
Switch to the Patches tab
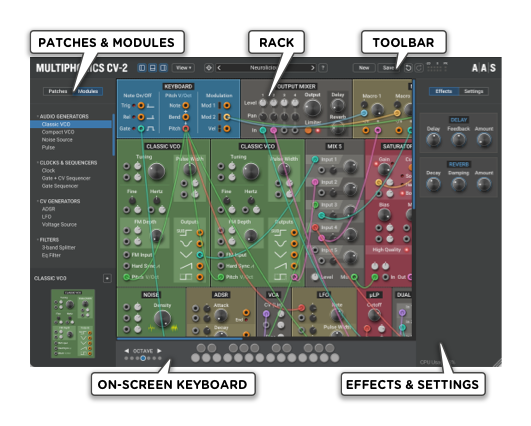click(58, 91)
